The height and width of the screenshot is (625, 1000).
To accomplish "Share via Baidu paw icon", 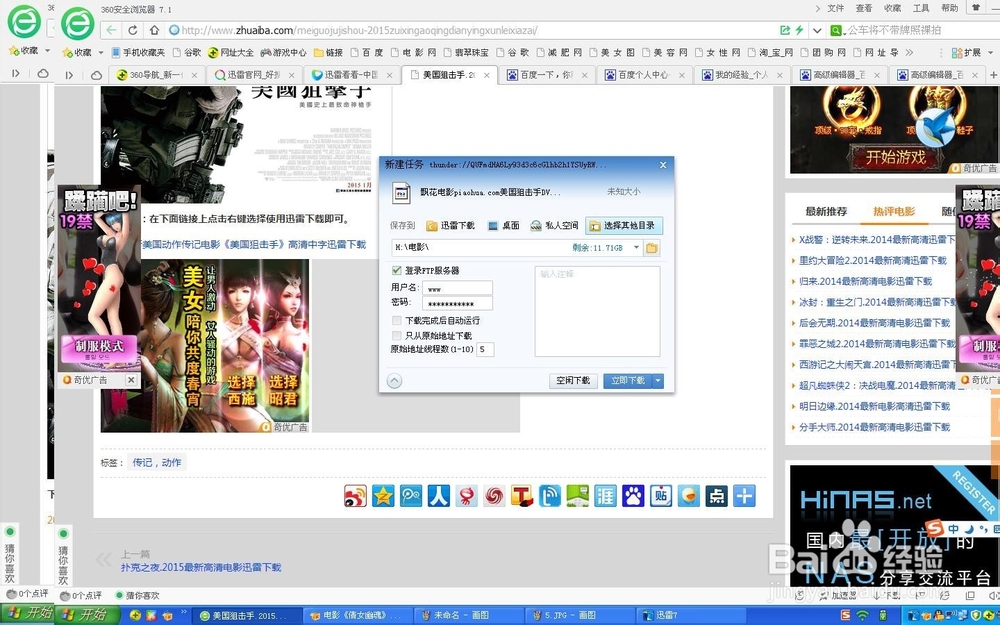I will (x=633, y=496).
